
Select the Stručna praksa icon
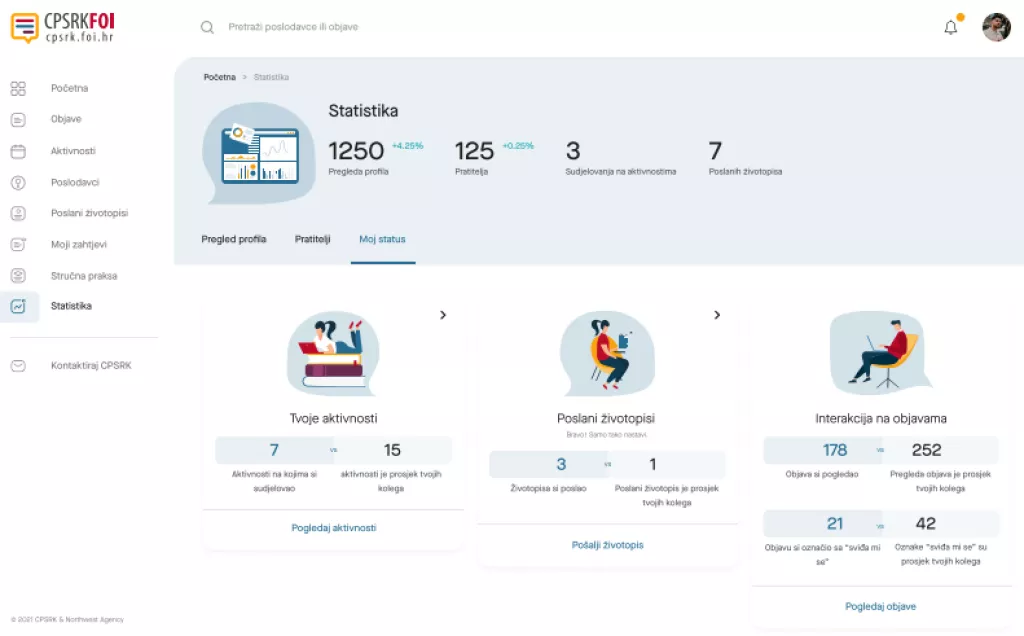click(x=18, y=275)
